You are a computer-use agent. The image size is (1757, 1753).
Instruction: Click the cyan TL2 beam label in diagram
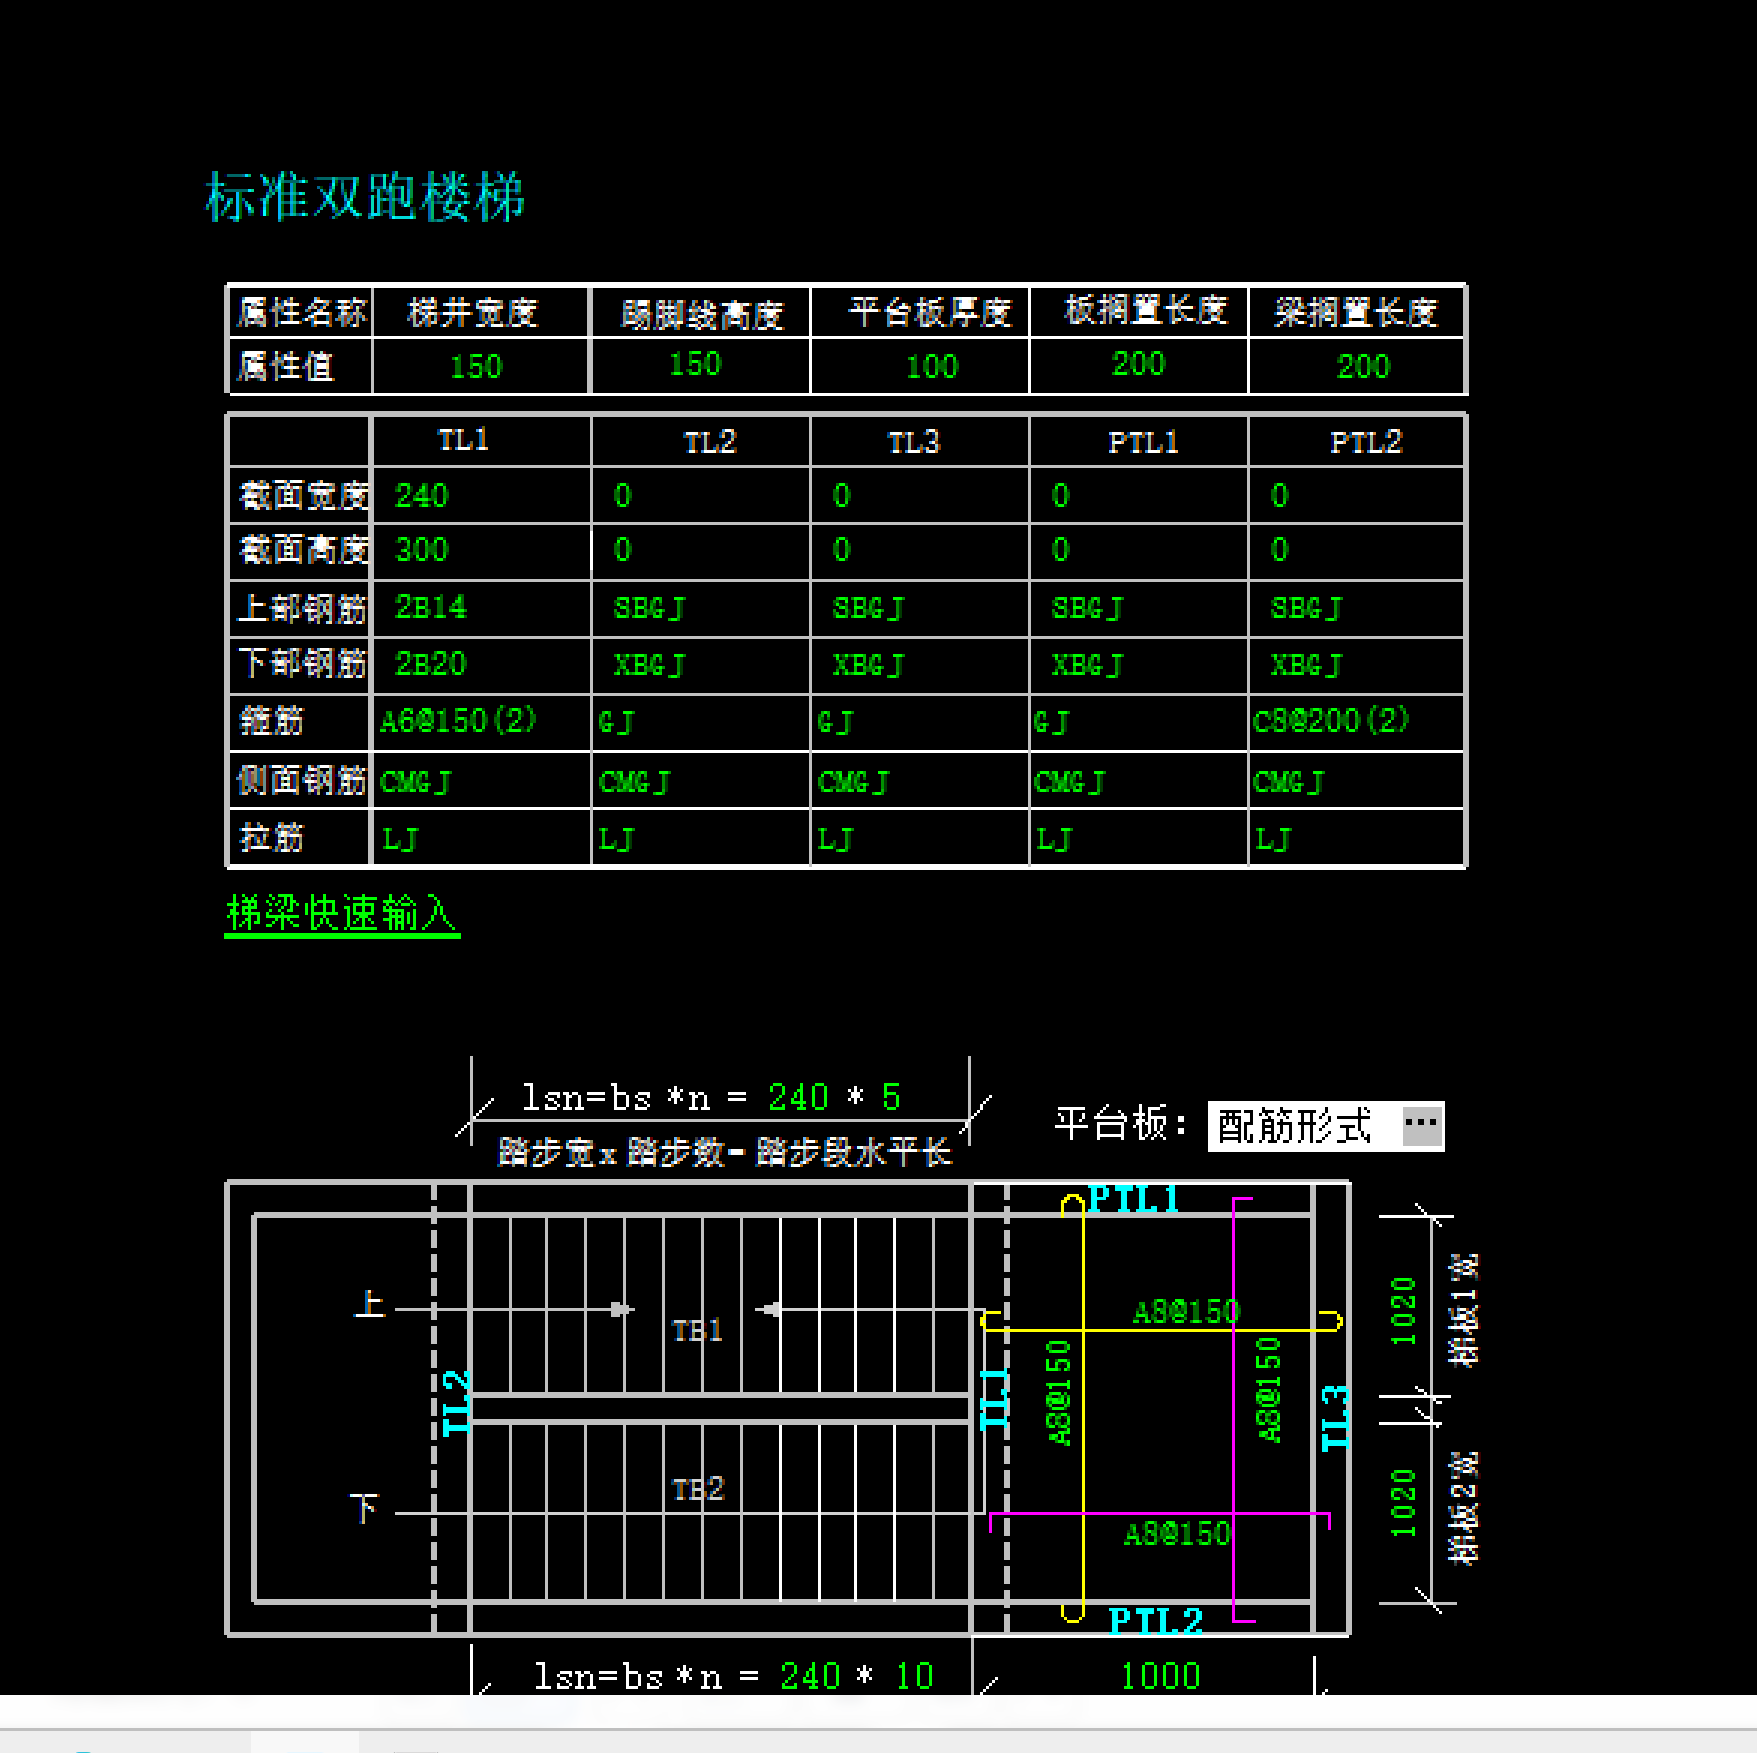click(456, 1402)
